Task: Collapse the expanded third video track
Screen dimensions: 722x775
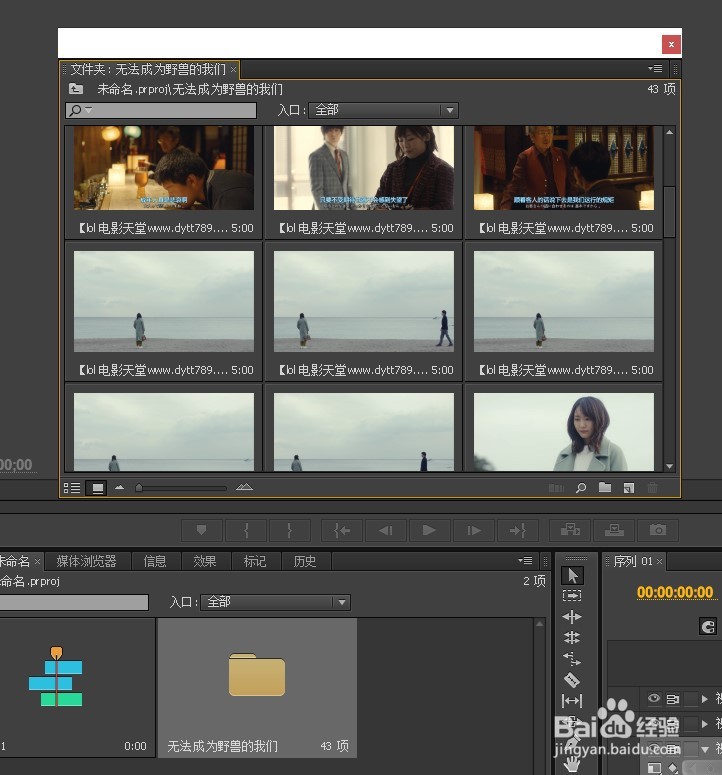Action: (705, 749)
